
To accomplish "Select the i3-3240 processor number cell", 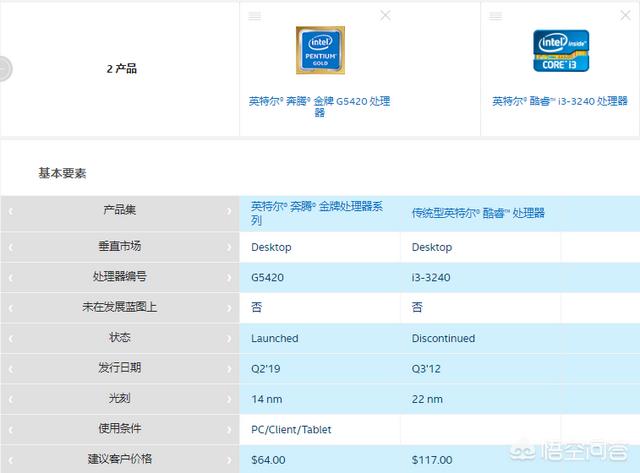I will coord(431,278).
